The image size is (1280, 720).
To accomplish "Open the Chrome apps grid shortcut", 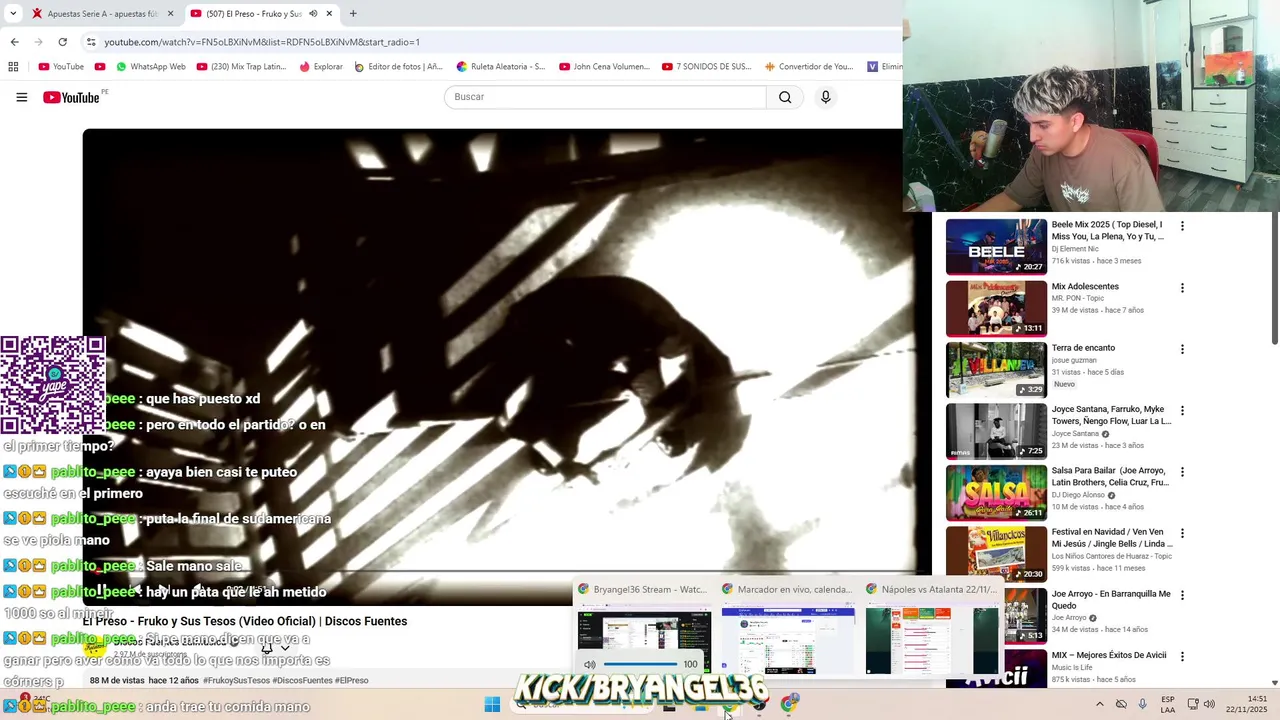I will click(x=13, y=67).
